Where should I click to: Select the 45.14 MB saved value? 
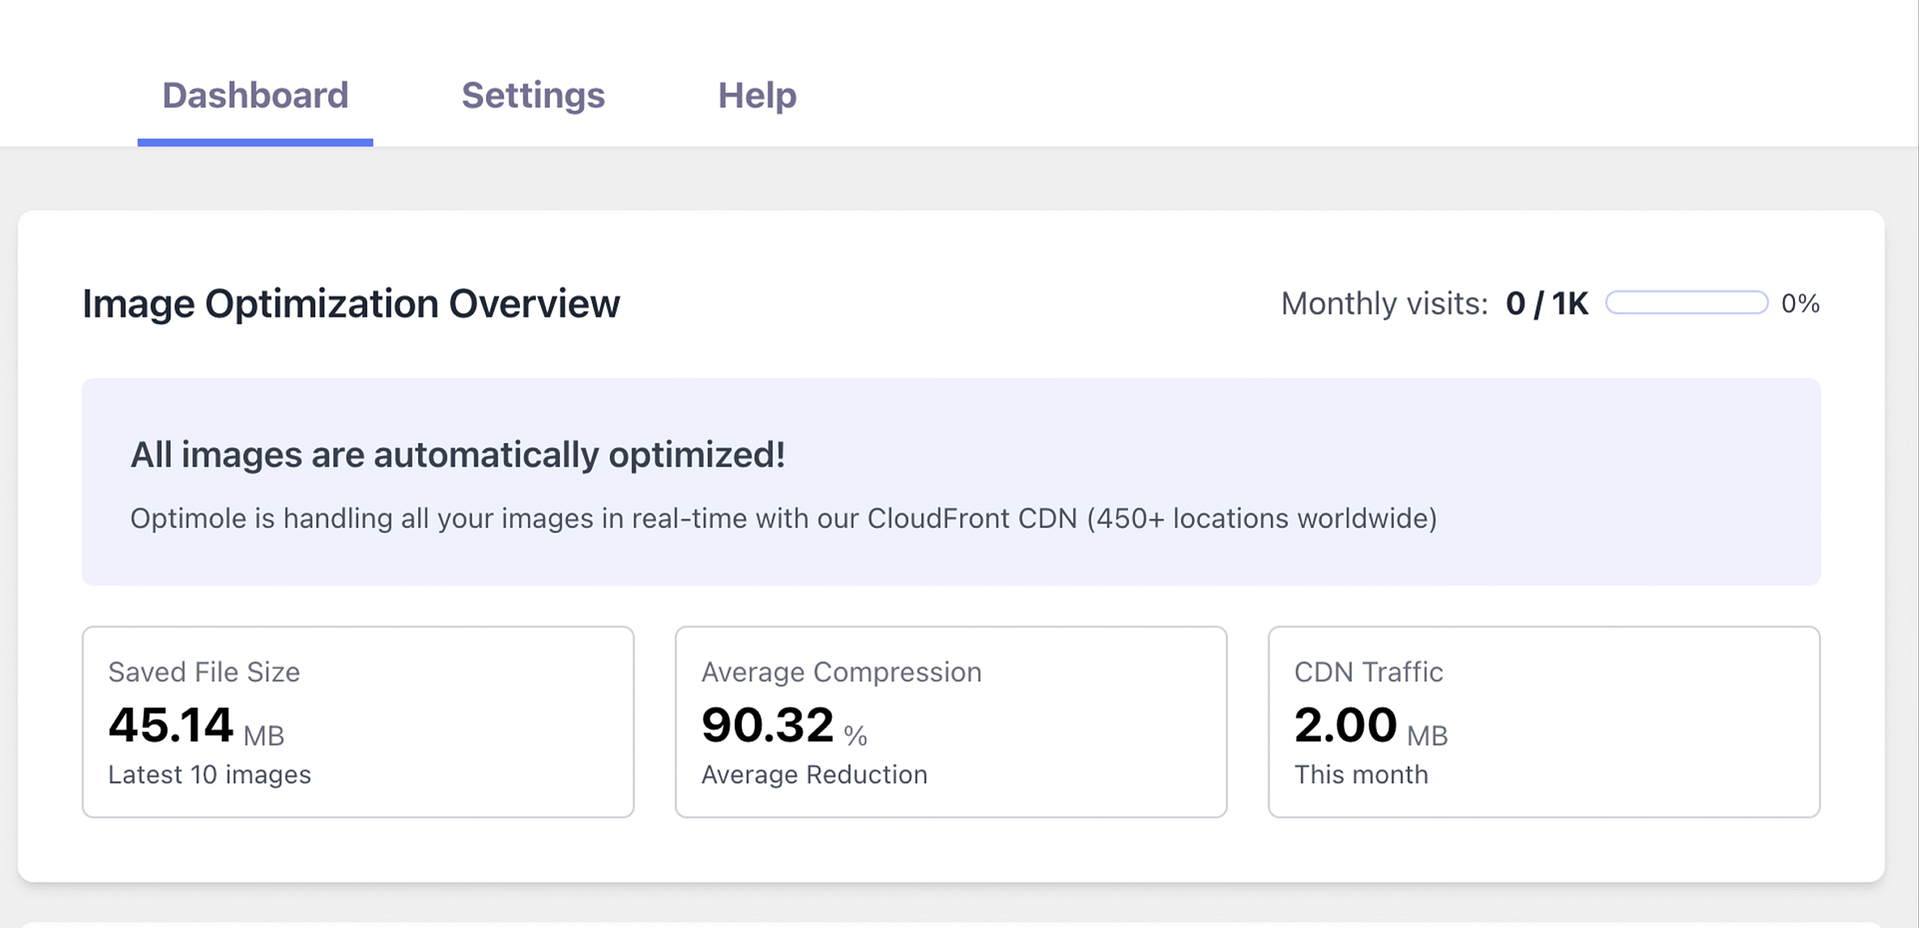(195, 726)
